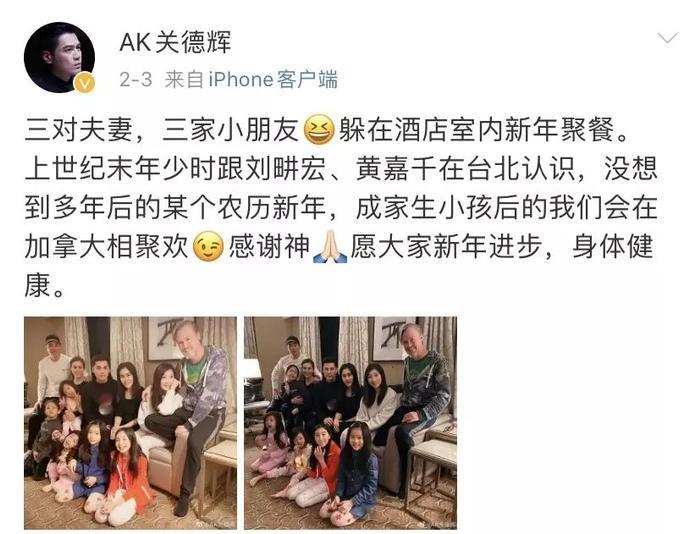Open AK关德辉's profile avatar
The width and height of the screenshot is (700, 534).
click(59, 57)
